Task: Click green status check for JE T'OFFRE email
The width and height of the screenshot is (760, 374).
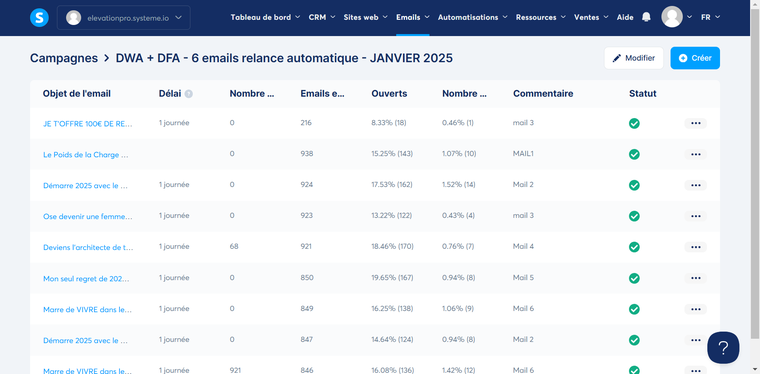Action: [634, 124]
